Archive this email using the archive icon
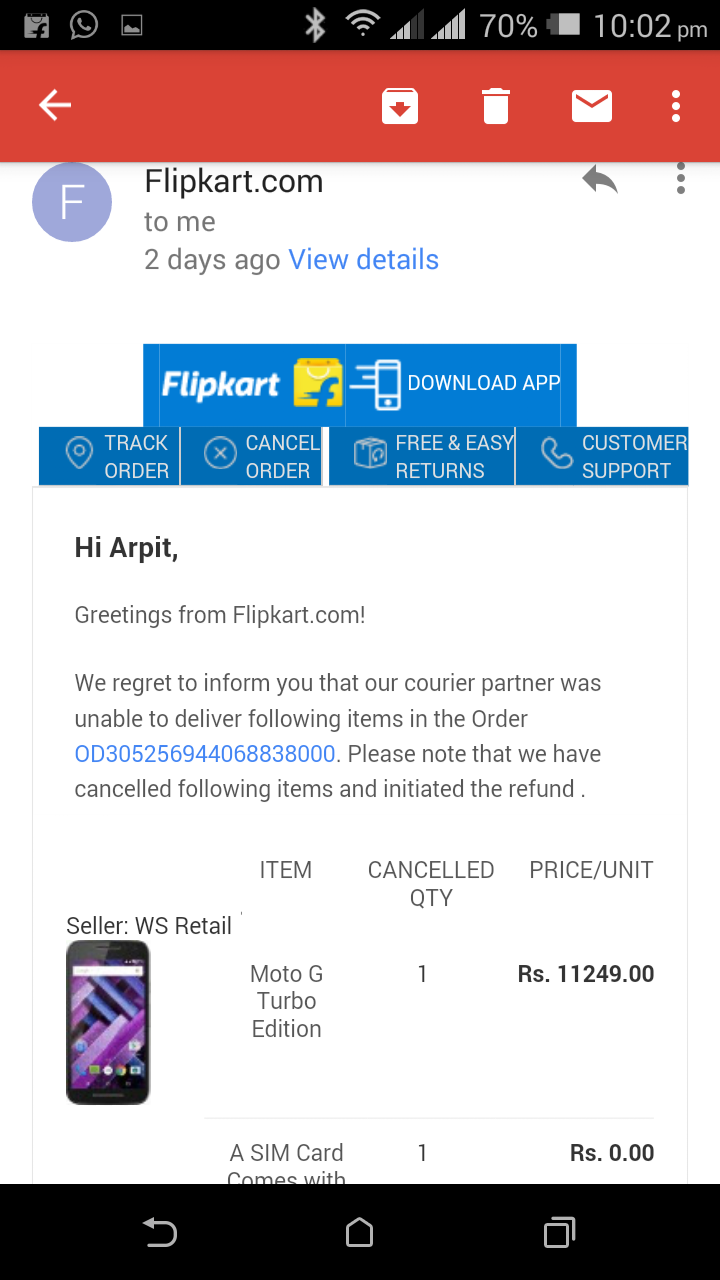Viewport: 720px width, 1280px height. [x=400, y=105]
